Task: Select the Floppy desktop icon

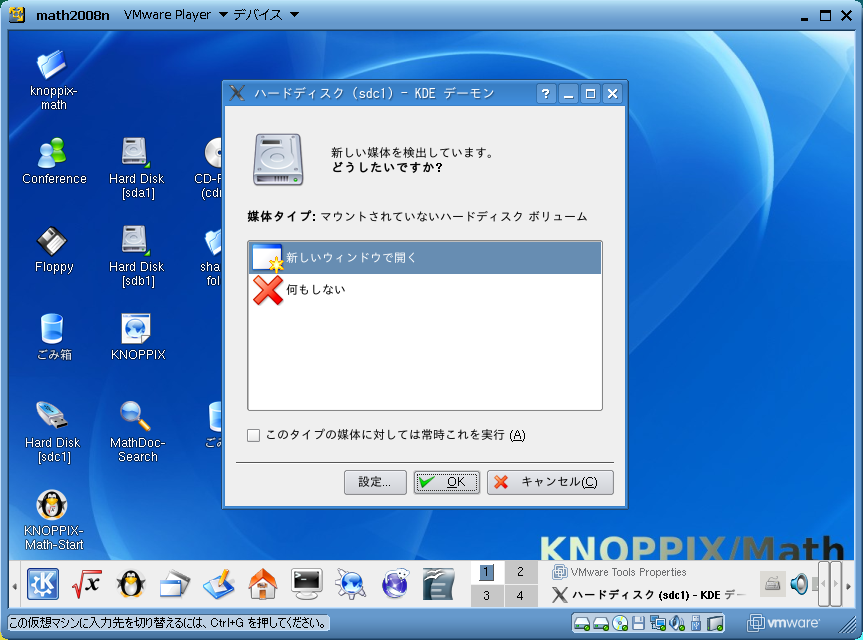Action: (54, 249)
